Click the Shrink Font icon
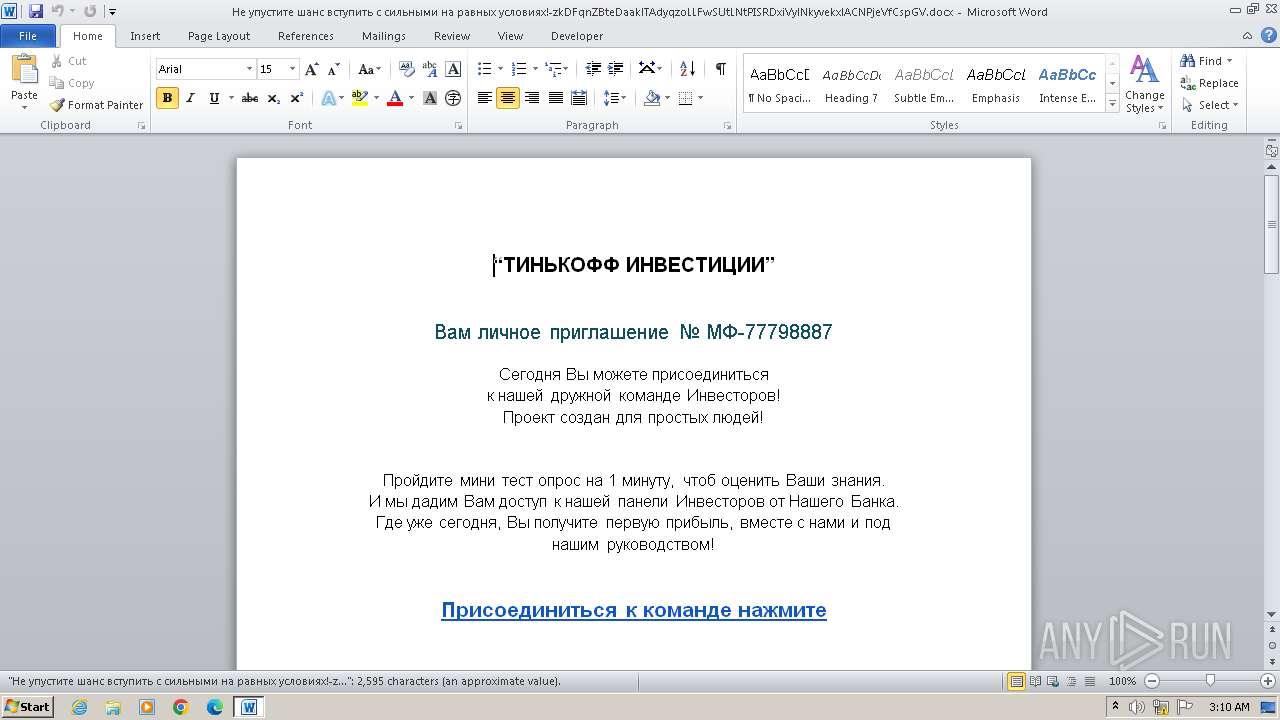Viewport: 1280px width, 720px height. (x=332, y=69)
